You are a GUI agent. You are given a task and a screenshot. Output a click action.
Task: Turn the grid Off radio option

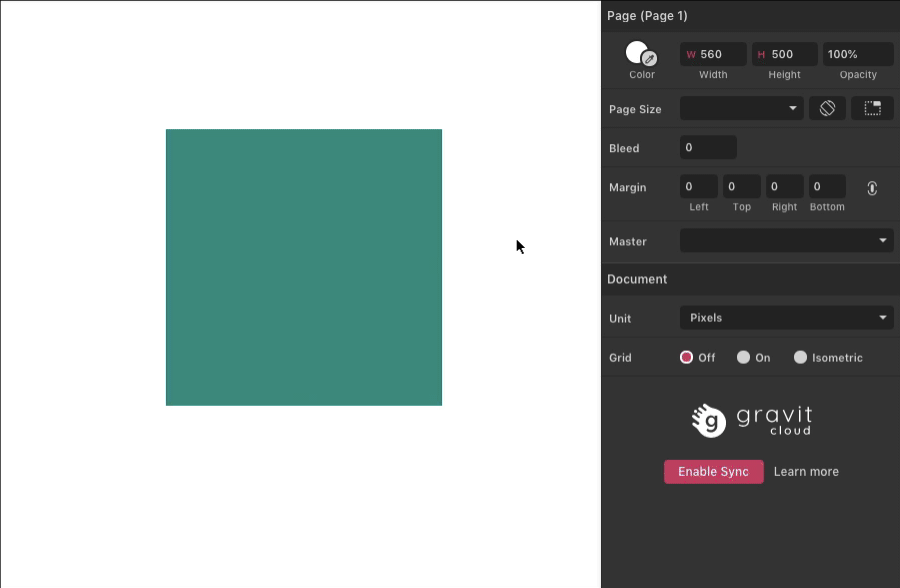pyautogui.click(x=687, y=357)
